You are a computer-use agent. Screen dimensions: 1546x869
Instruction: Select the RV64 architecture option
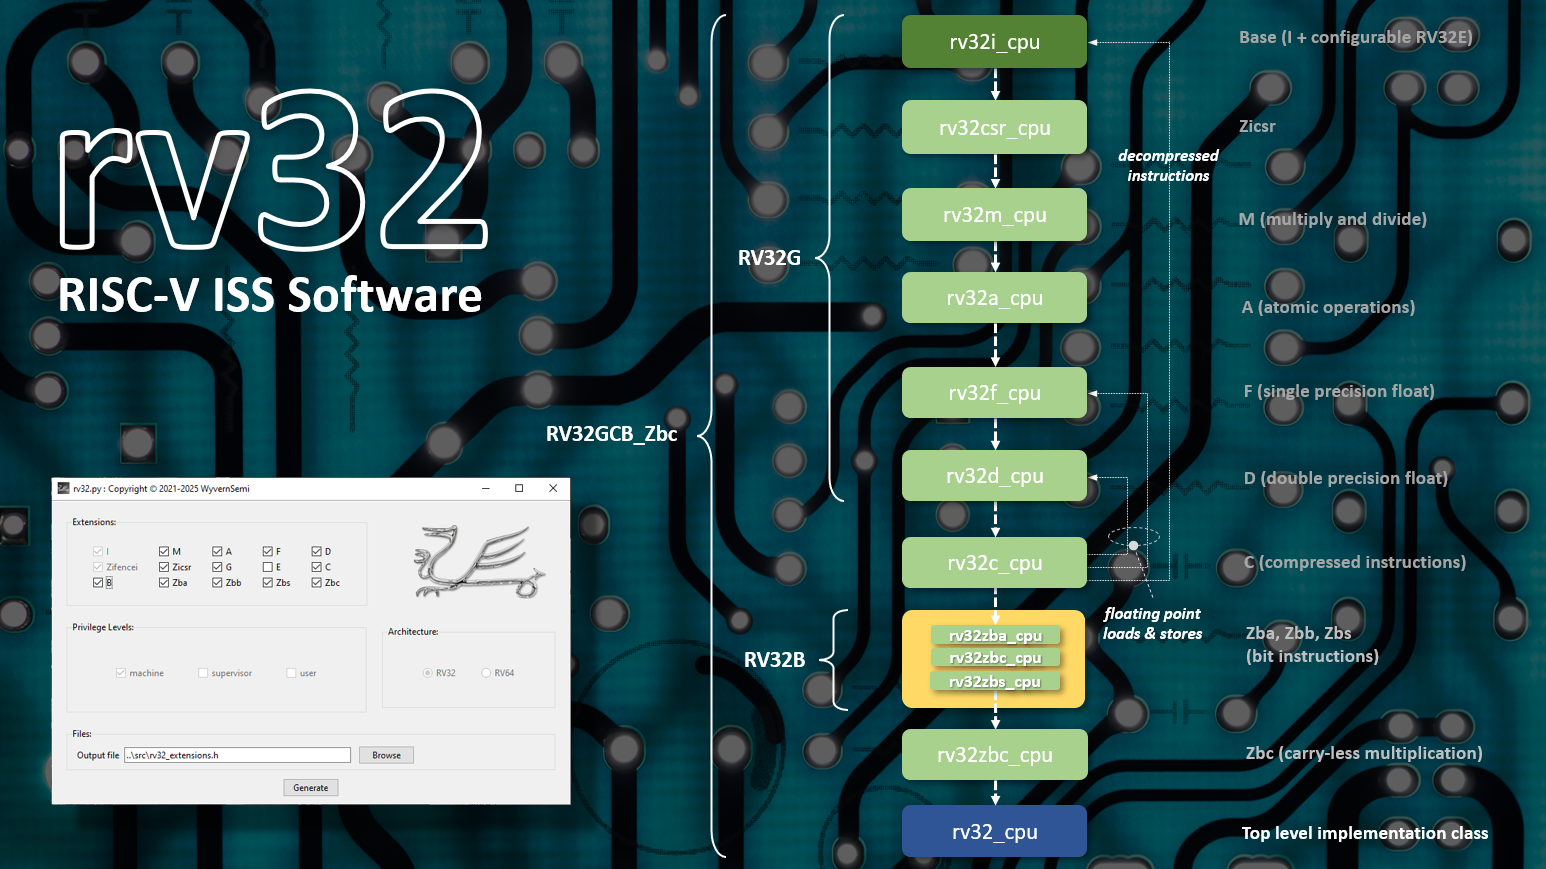click(x=487, y=673)
